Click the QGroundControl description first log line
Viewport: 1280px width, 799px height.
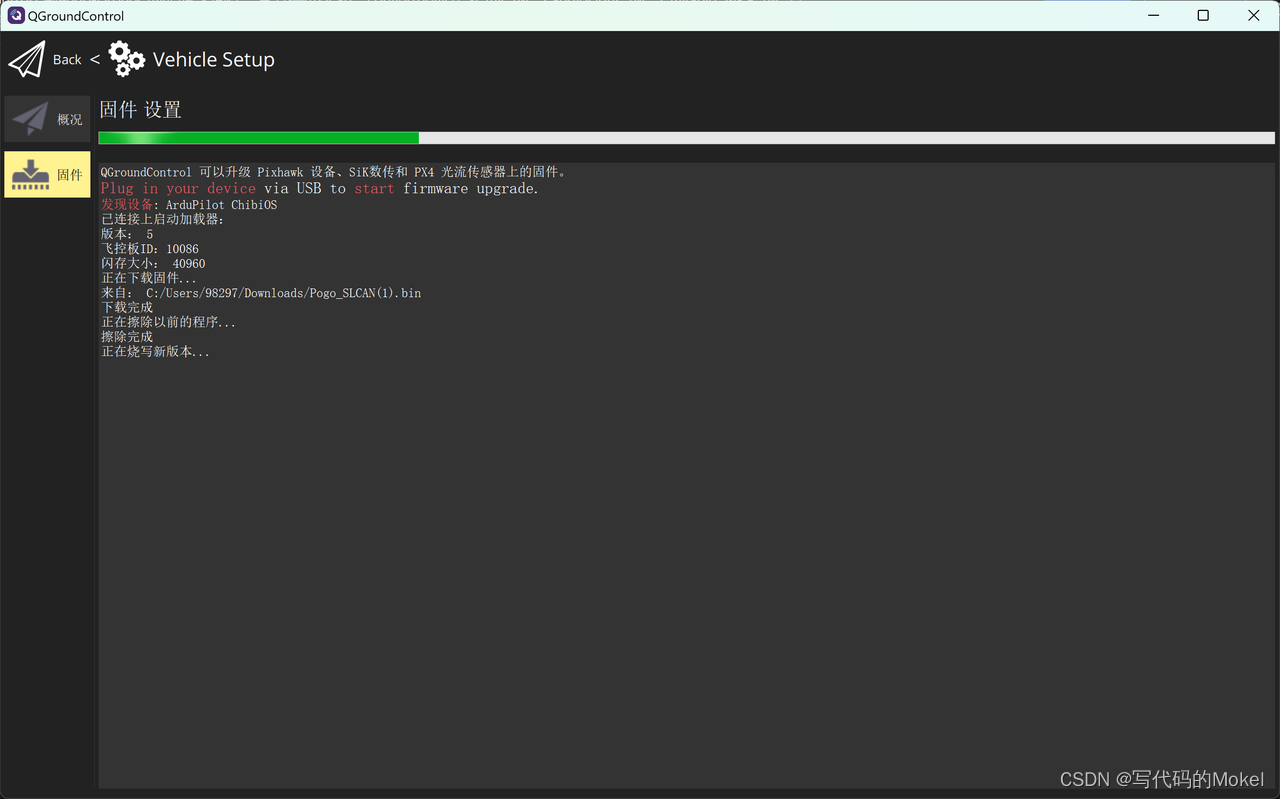click(x=334, y=172)
